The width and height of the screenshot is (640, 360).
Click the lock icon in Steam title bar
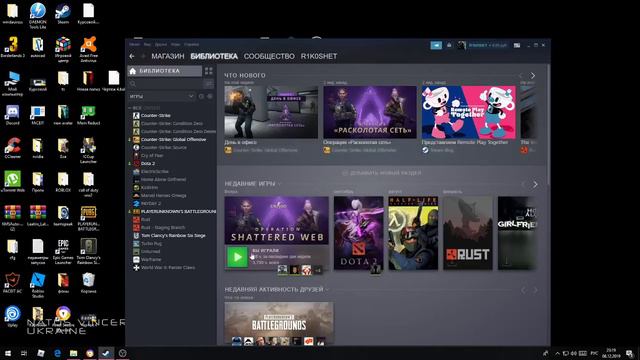point(449,45)
